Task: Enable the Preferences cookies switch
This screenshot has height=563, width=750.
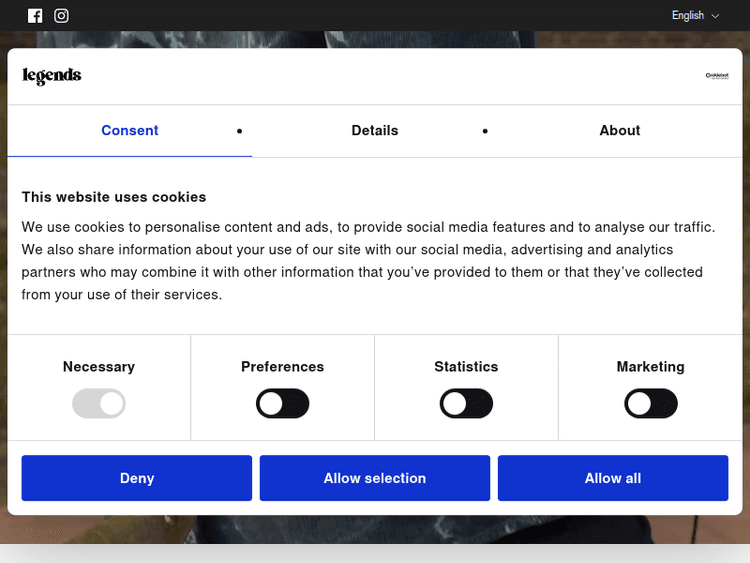Action: point(283,404)
